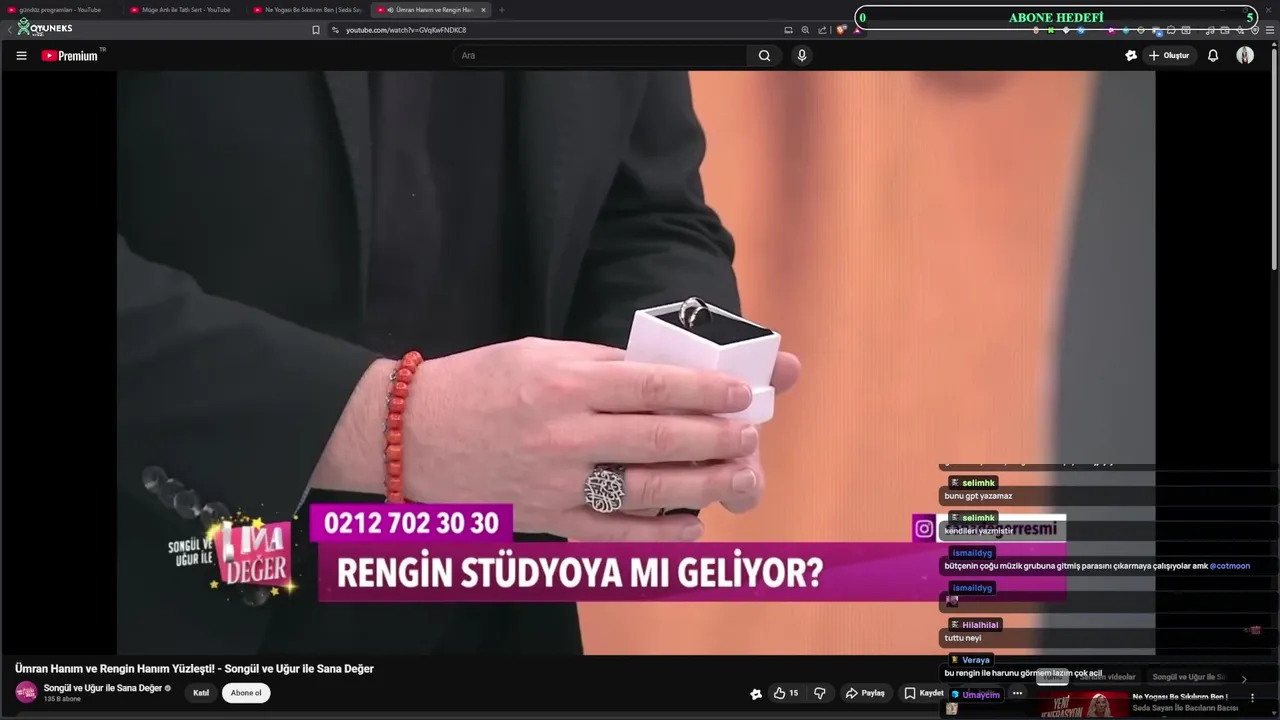The image size is (1280, 720).
Task: Click the ABONE HEDEFİ goal bar overlay
Action: [1056, 18]
